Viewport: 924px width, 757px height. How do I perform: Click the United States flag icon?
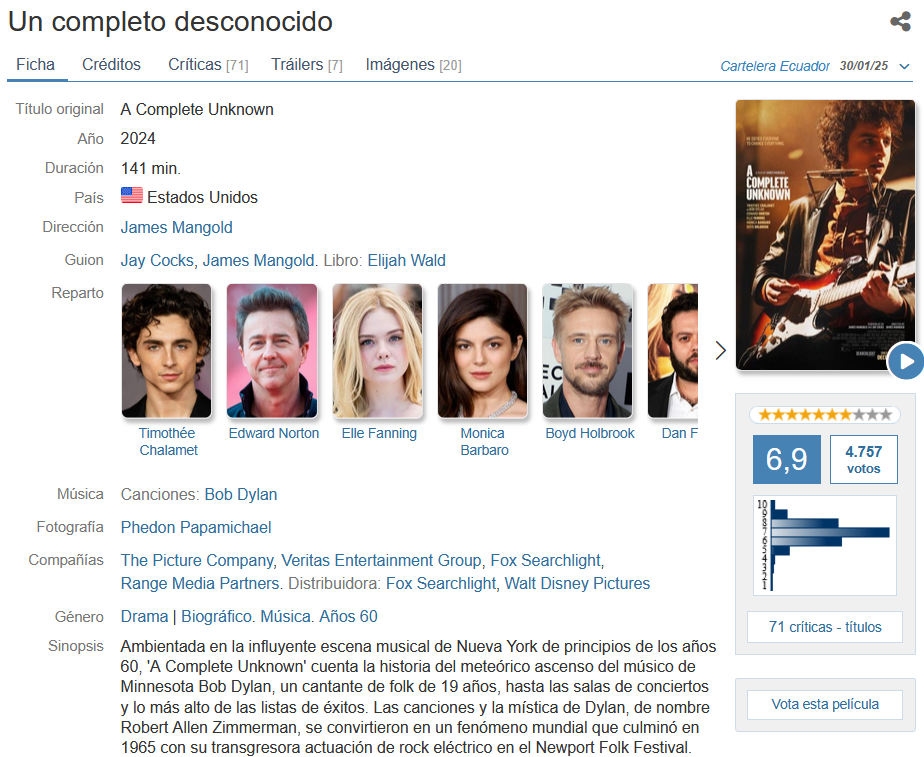point(132,195)
